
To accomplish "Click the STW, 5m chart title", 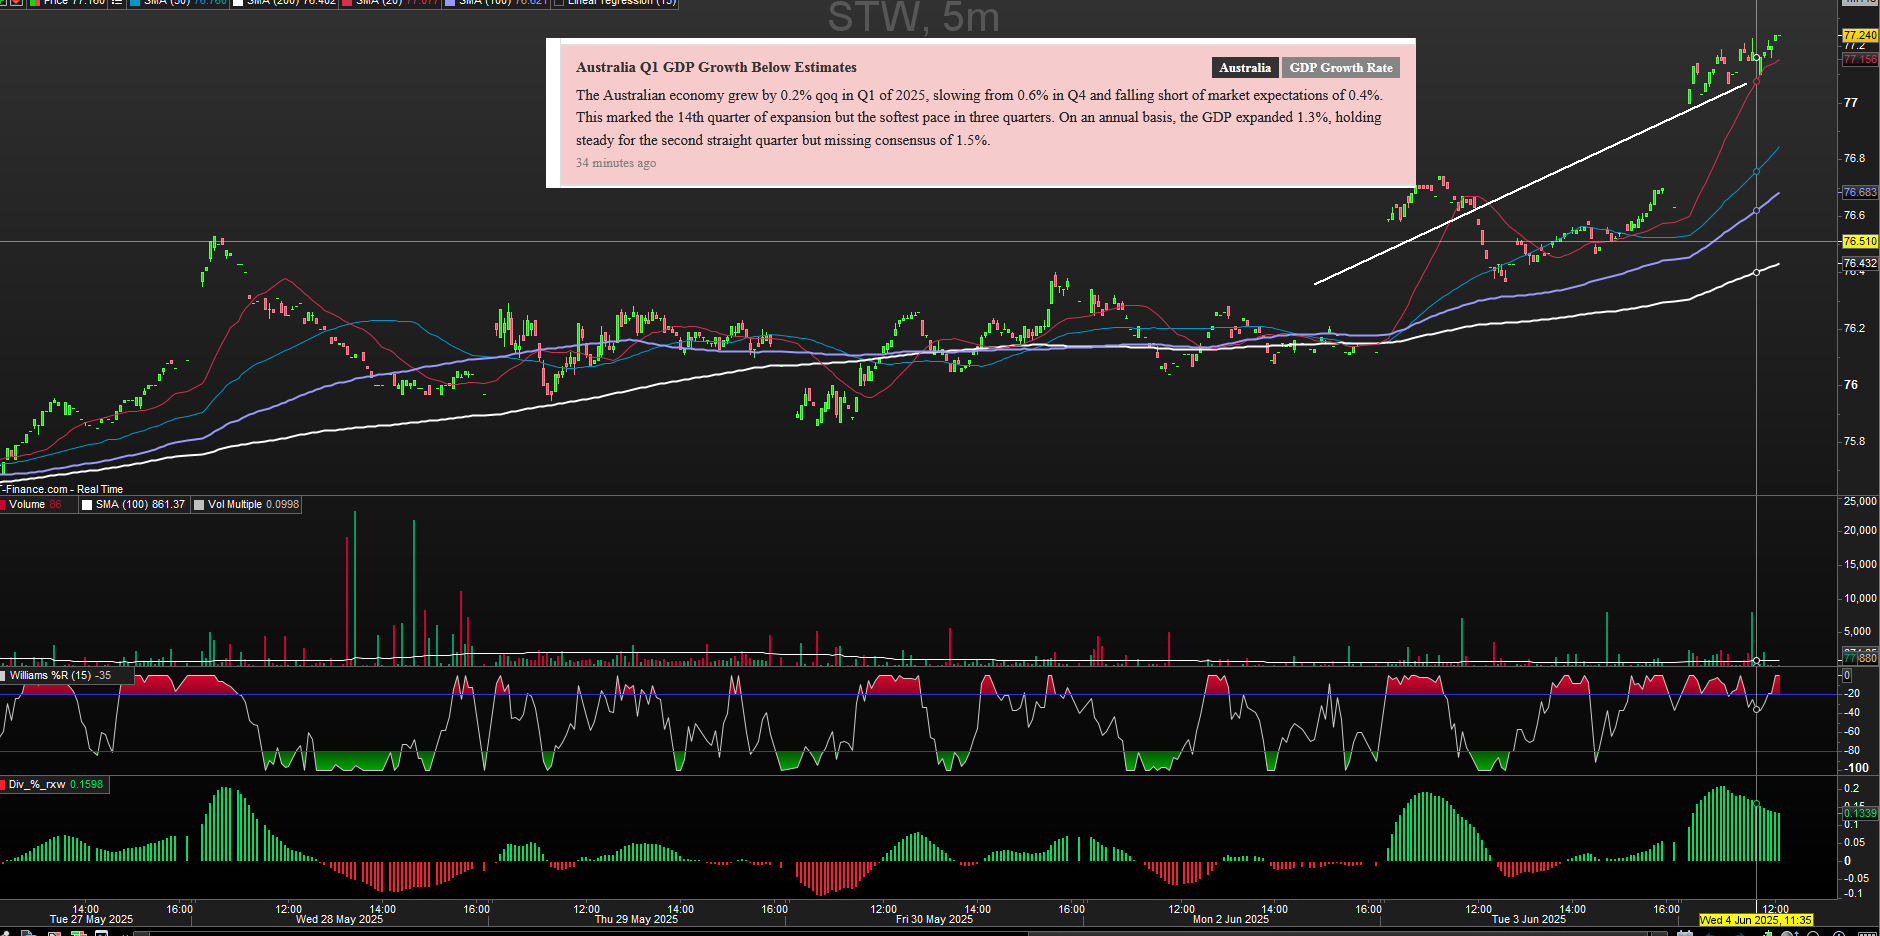I will click(913, 18).
